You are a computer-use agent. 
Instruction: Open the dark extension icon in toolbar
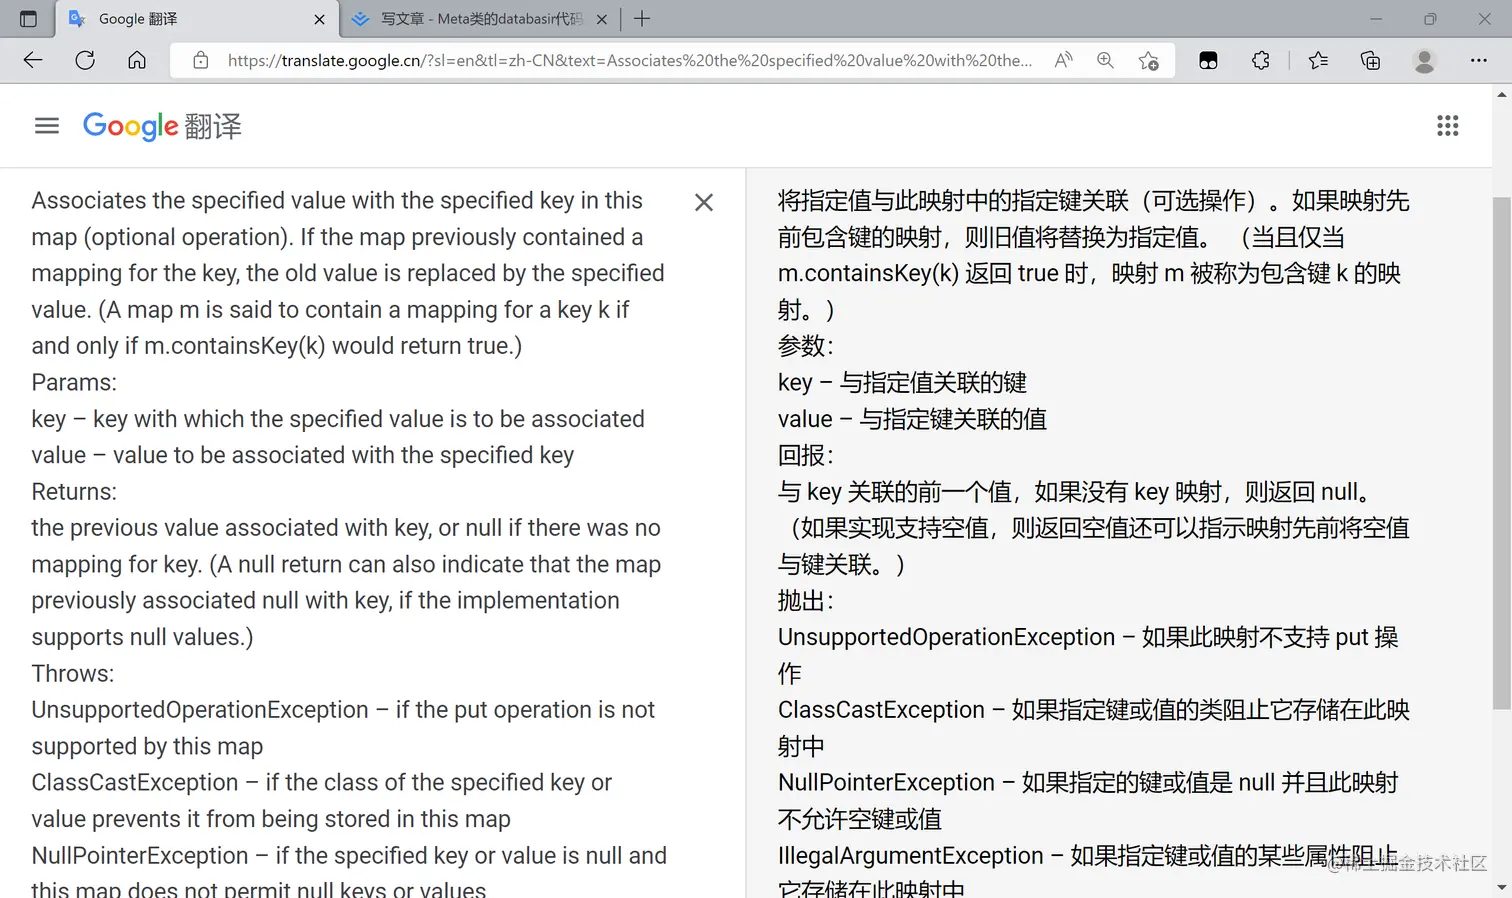[1208, 60]
